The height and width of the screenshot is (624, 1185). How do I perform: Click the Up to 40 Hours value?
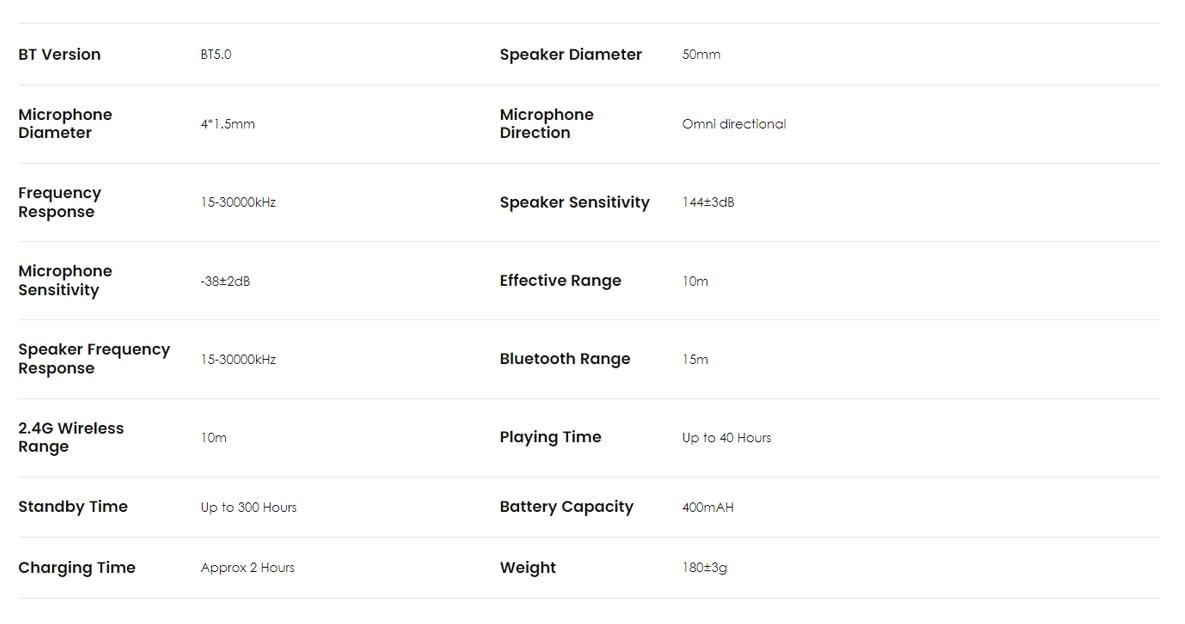click(x=726, y=437)
